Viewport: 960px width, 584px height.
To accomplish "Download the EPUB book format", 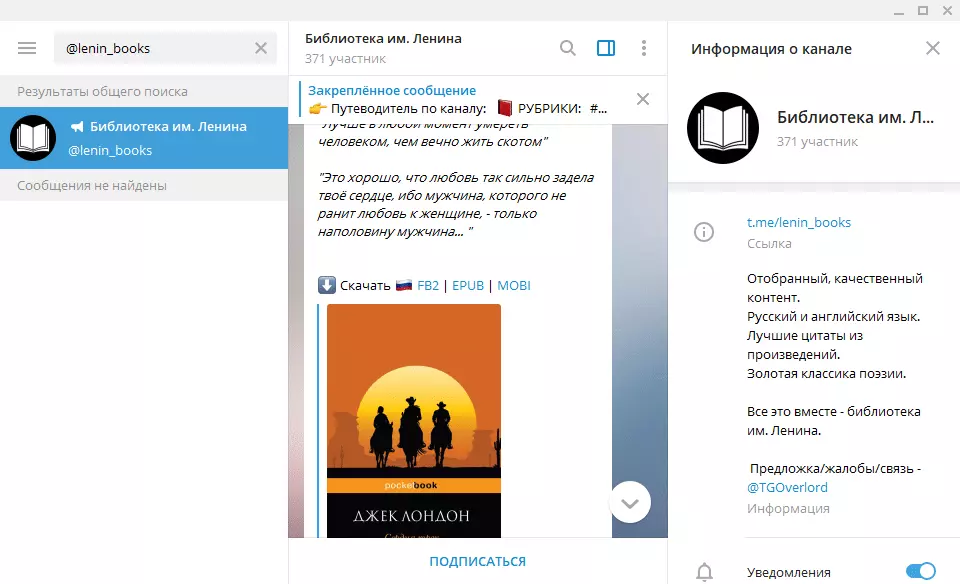I will pos(468,285).
